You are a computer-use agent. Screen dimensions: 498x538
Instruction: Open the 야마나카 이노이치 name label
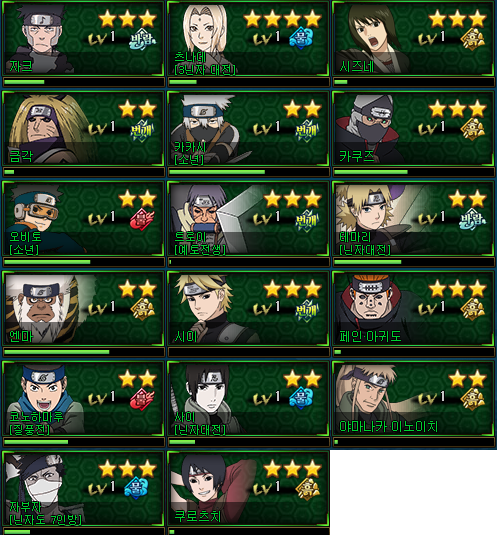tap(389, 426)
